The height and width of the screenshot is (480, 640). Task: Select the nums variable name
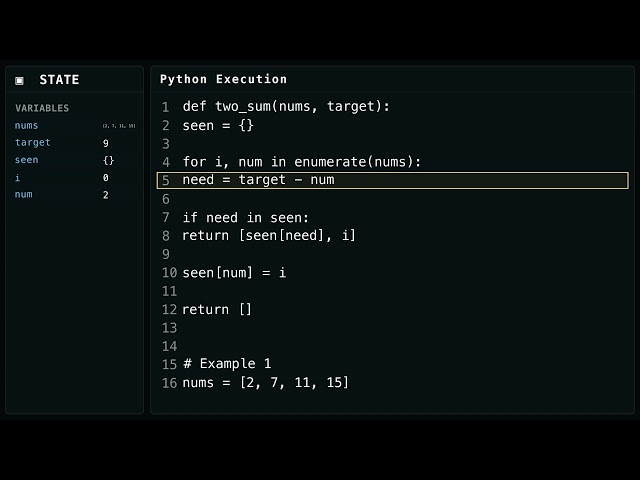[x=27, y=126]
